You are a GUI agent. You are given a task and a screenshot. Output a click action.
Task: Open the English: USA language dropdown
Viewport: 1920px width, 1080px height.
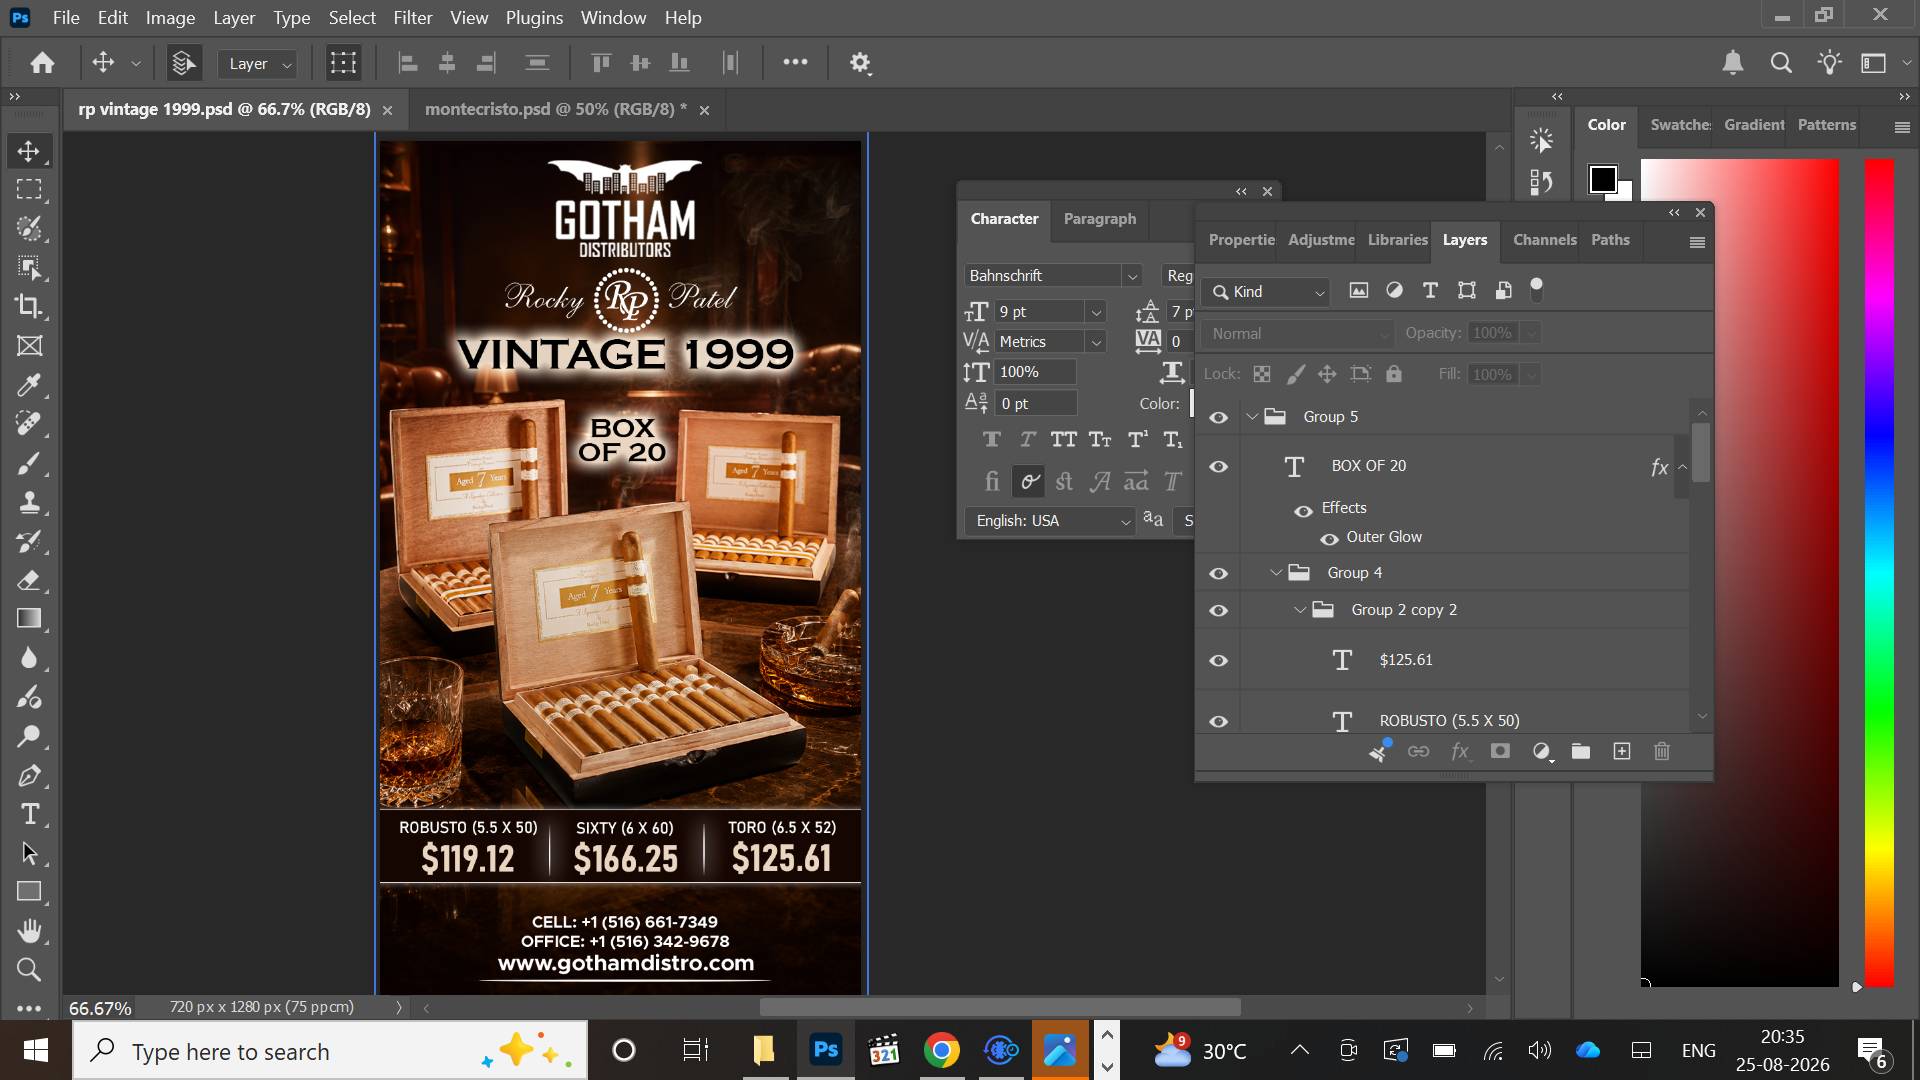click(x=1124, y=521)
